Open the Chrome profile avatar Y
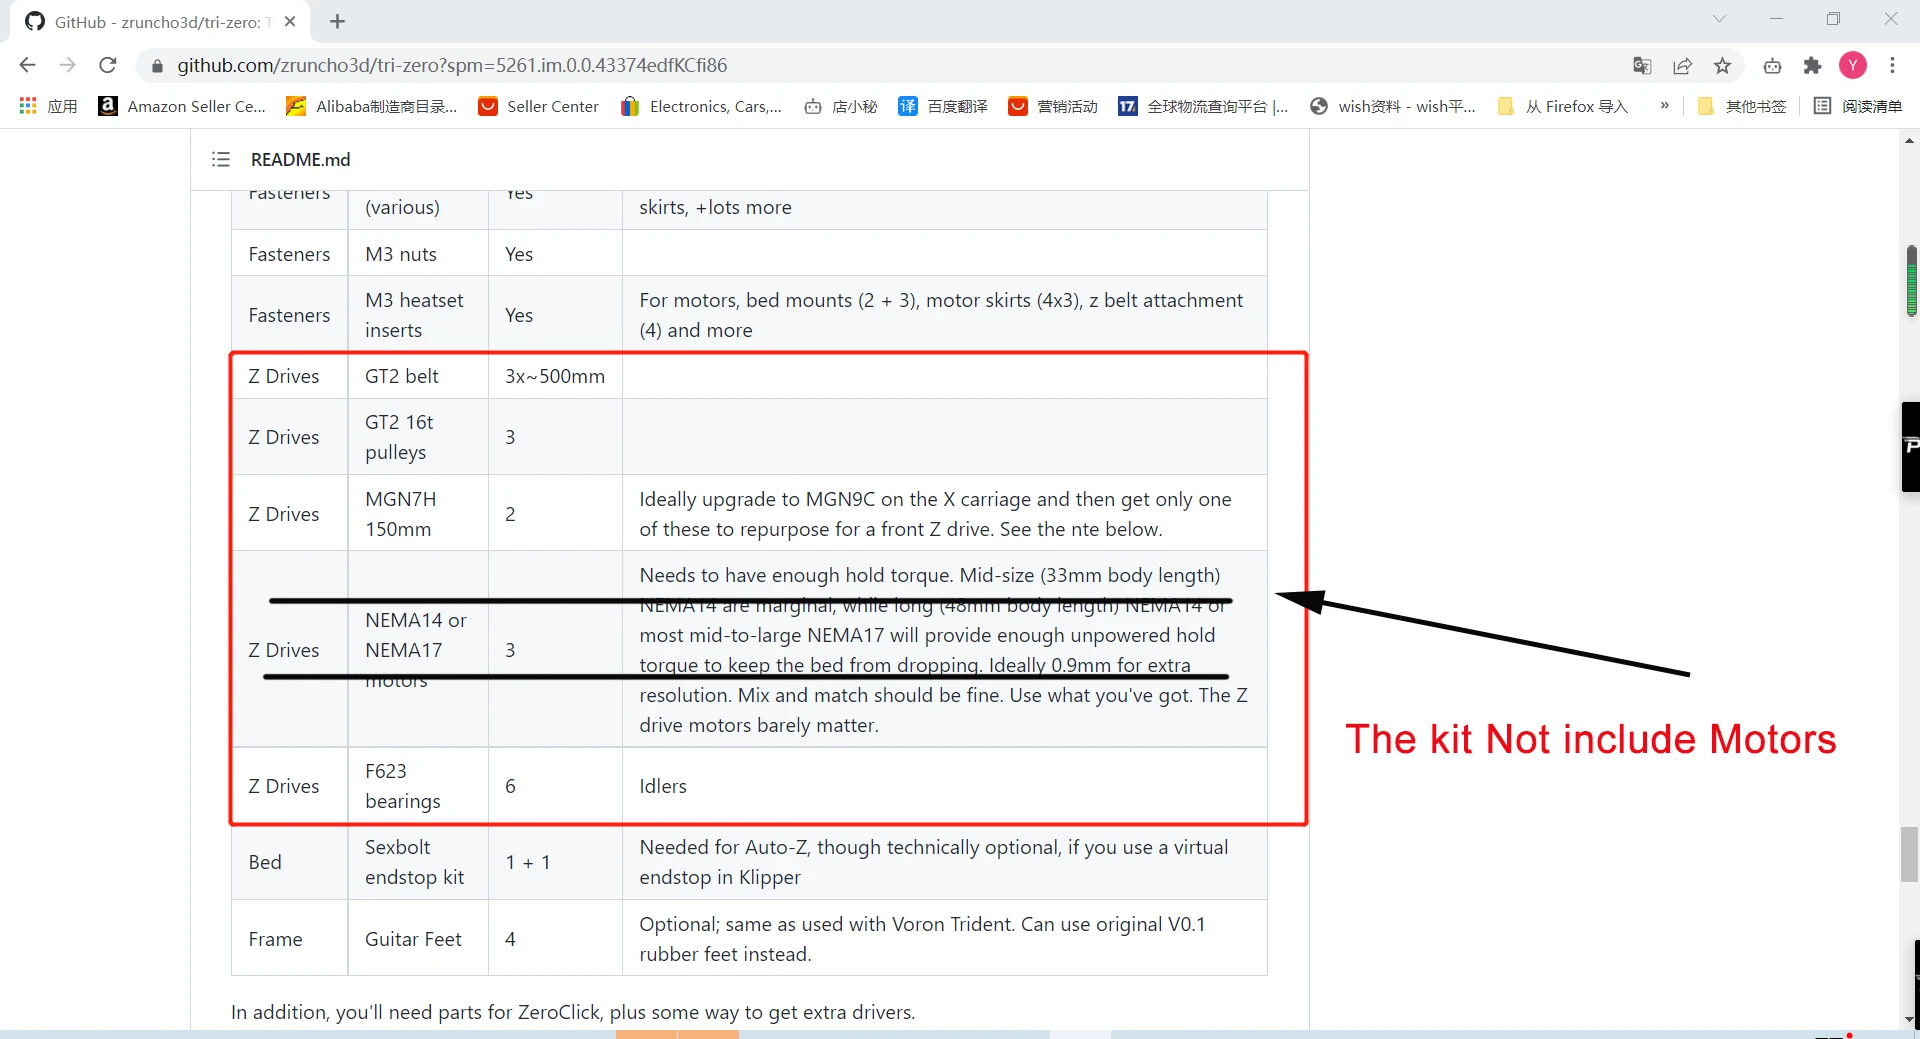Screen dimensions: 1920x1039 tap(1853, 66)
